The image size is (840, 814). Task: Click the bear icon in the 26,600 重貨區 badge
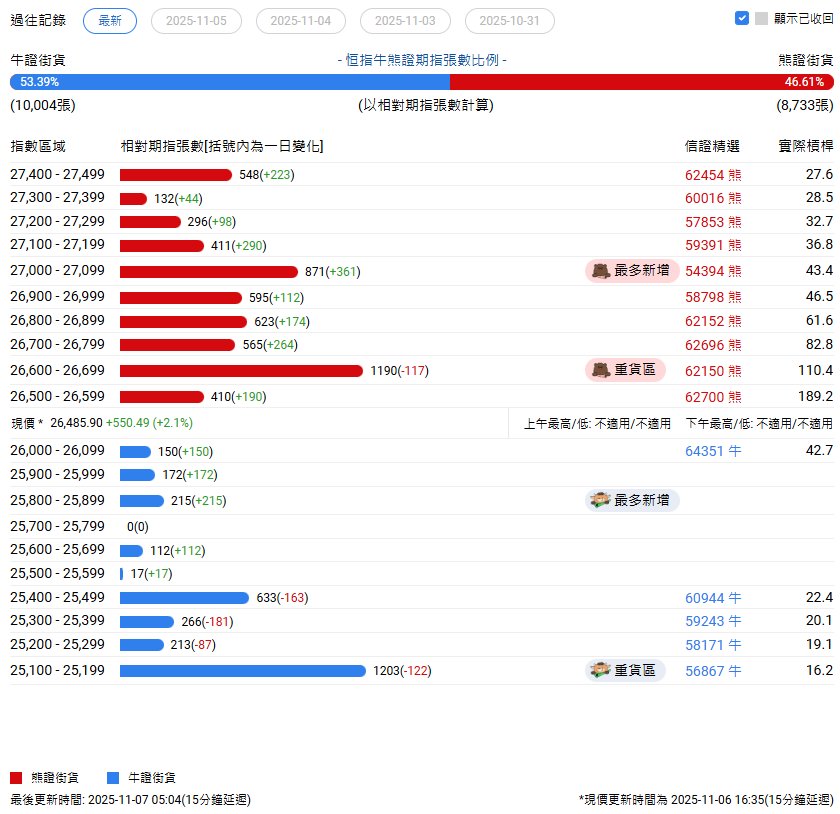[x=600, y=370]
